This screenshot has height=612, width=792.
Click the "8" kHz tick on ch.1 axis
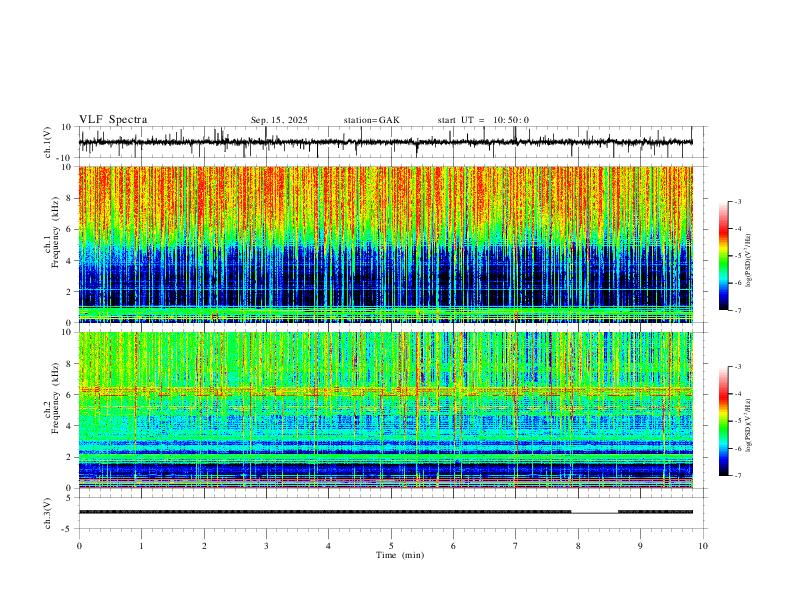(x=70, y=198)
